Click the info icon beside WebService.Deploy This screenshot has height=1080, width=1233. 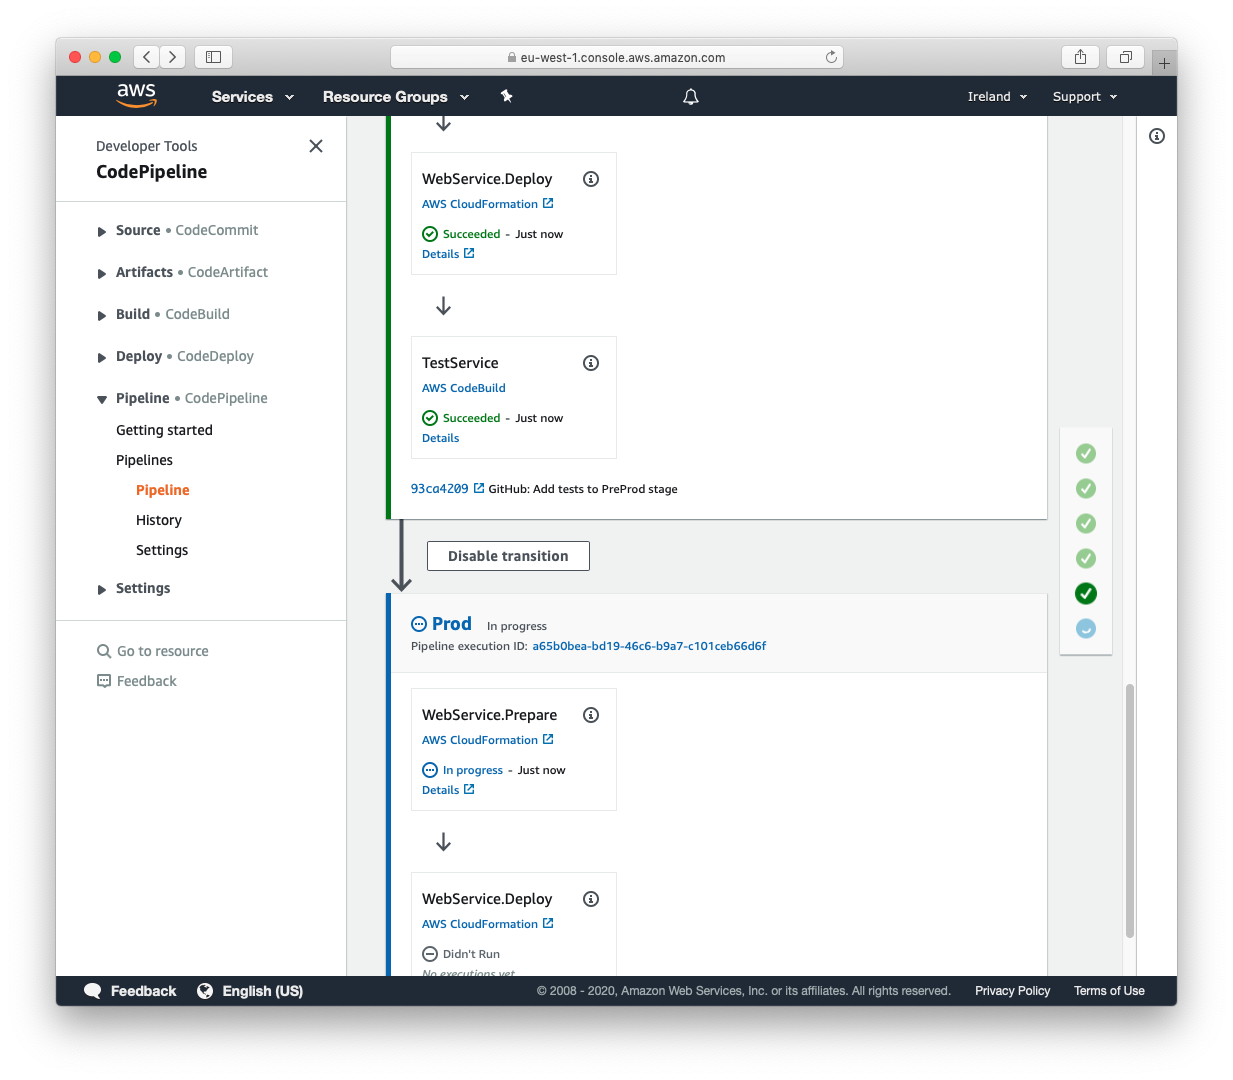coord(591,178)
